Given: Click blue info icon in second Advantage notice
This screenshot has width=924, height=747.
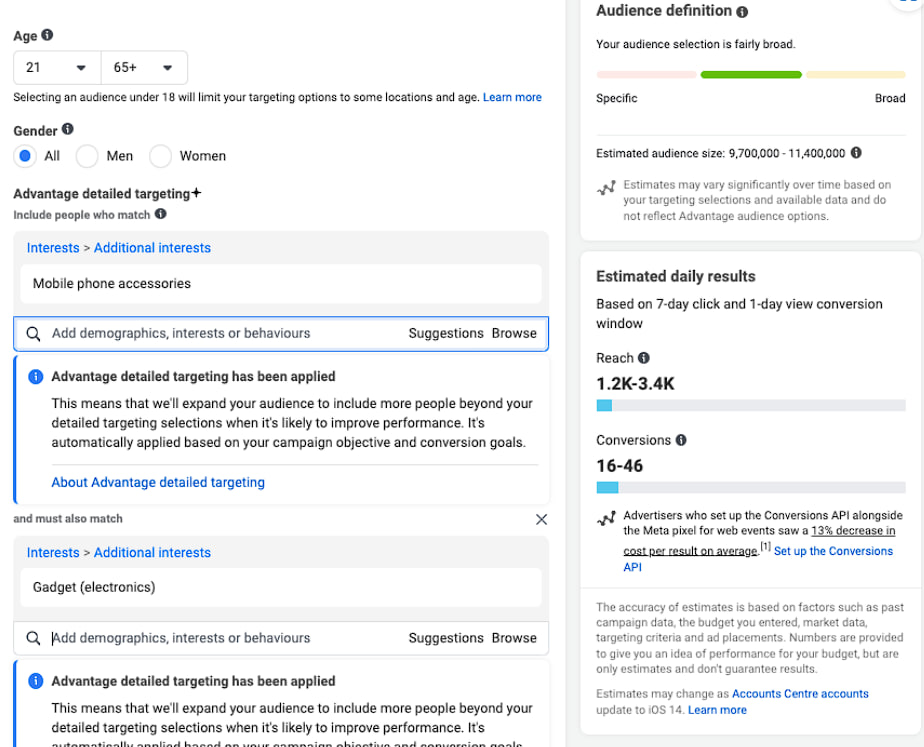Looking at the screenshot, I should 35,681.
